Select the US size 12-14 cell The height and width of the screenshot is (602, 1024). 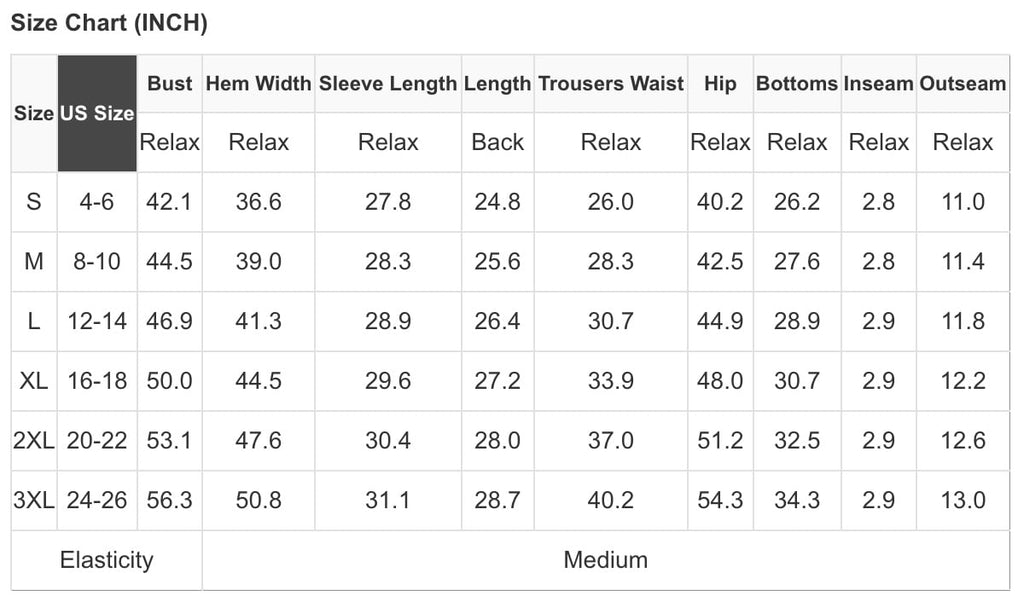point(97,322)
